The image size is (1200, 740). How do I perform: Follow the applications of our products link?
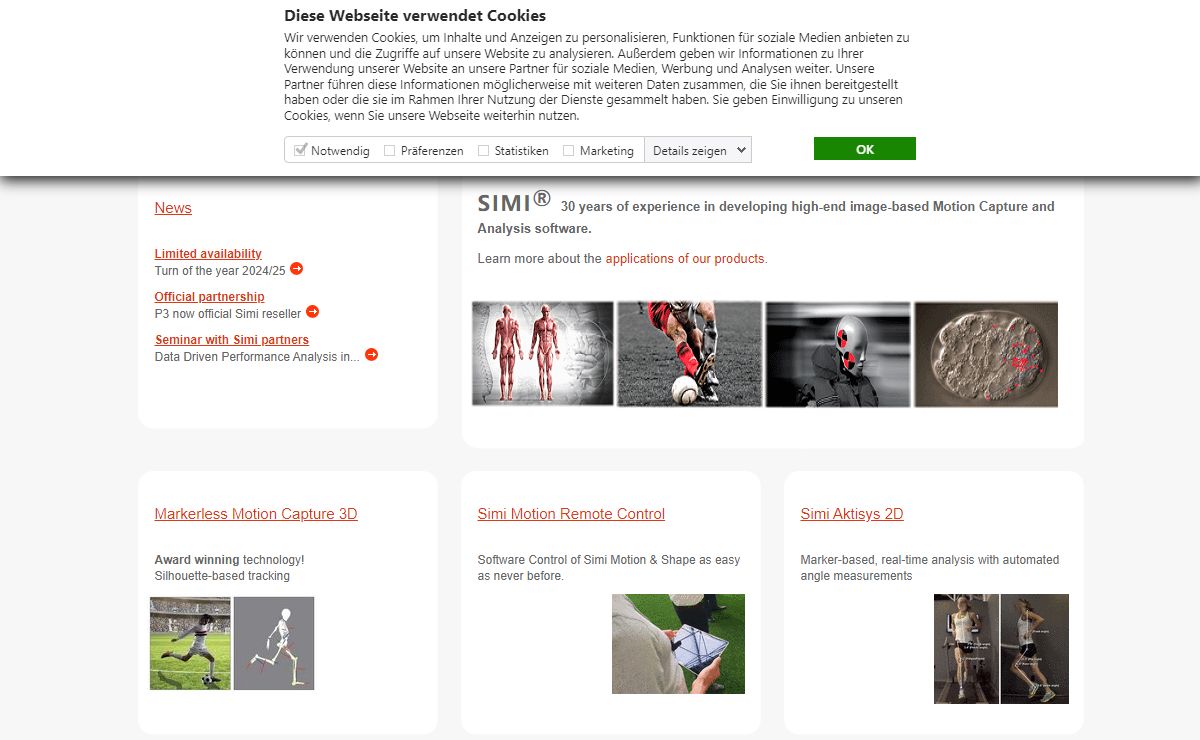pyautogui.click(x=685, y=258)
